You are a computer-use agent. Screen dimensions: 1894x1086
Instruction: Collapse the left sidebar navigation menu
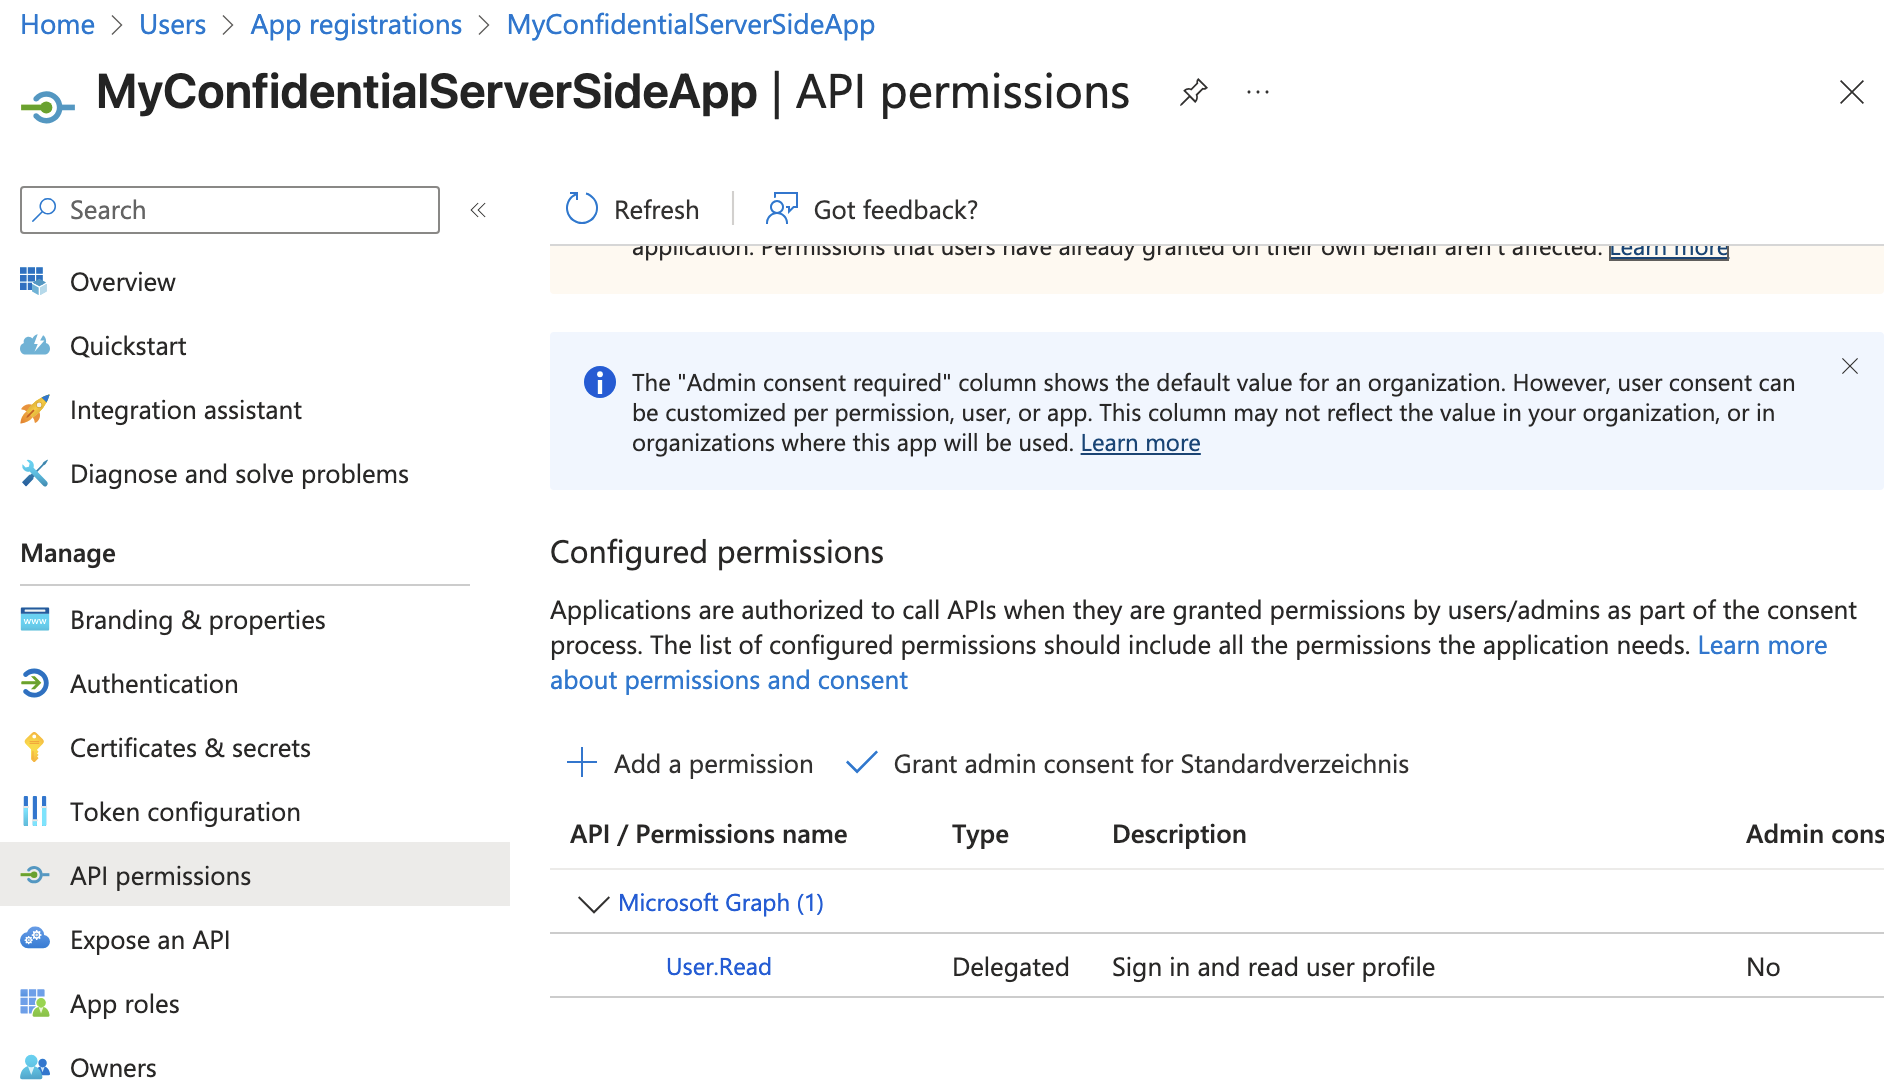478,210
